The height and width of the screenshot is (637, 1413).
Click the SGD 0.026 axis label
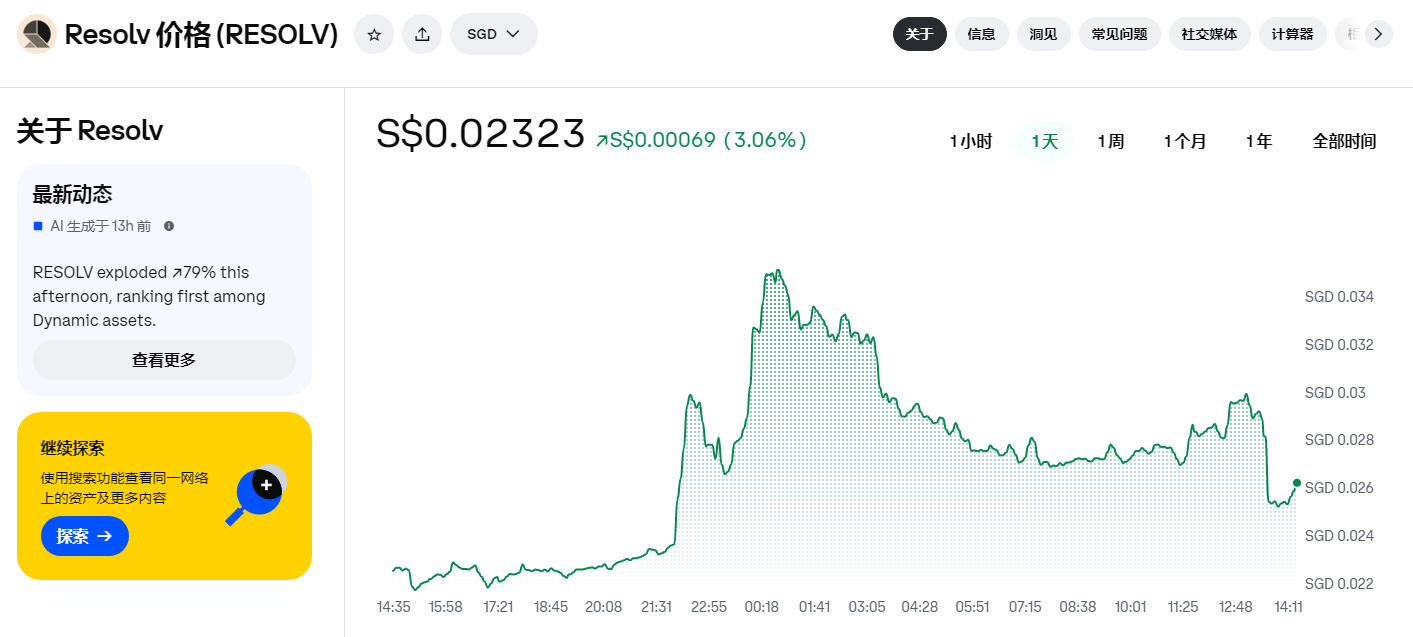[1339, 488]
